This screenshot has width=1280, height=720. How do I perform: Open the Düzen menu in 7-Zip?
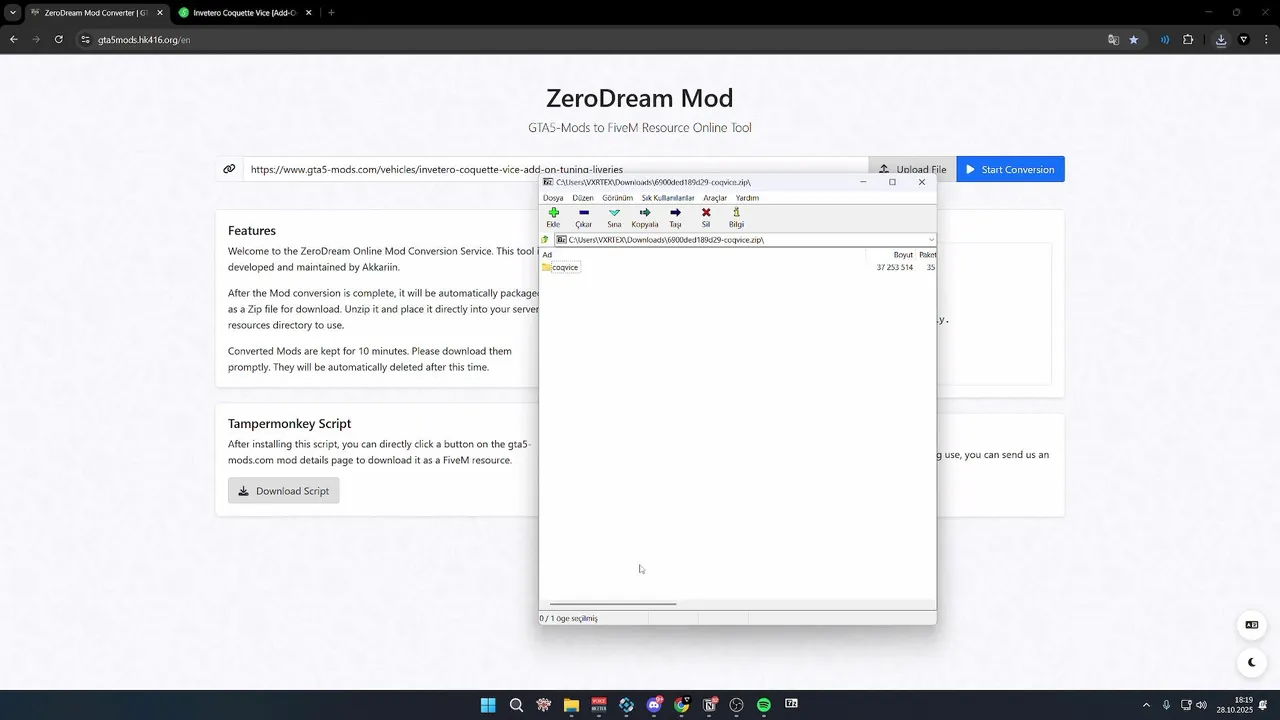click(x=583, y=198)
